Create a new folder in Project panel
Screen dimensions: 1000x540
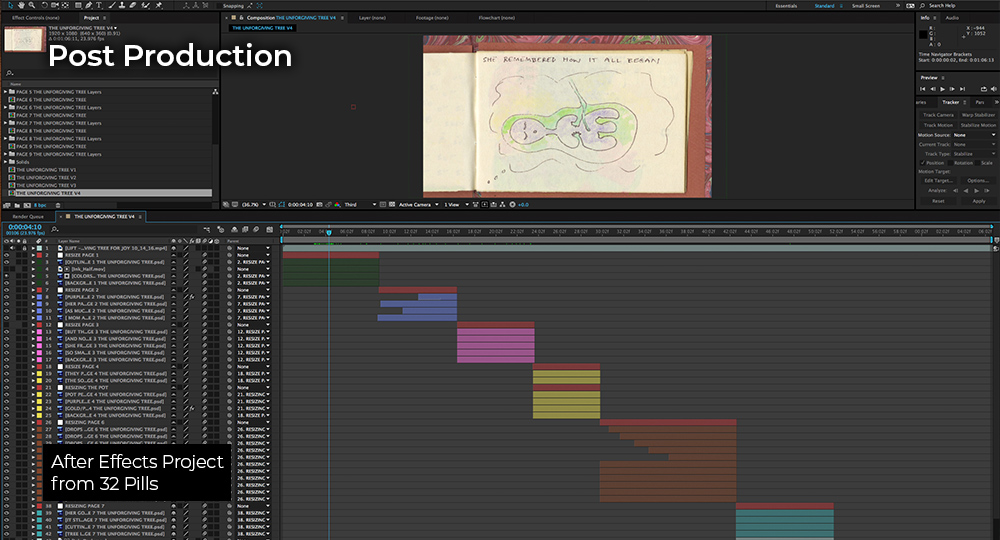point(17,205)
